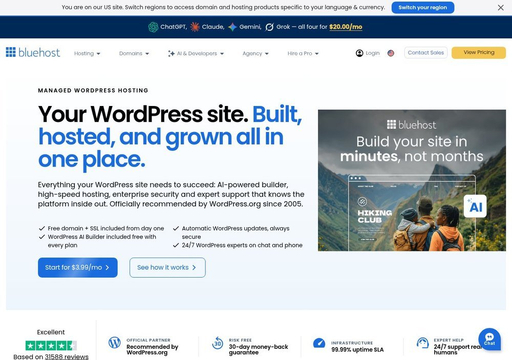Click Start for $3.99/mo button
The image size is (512, 360).
pyautogui.click(x=78, y=267)
